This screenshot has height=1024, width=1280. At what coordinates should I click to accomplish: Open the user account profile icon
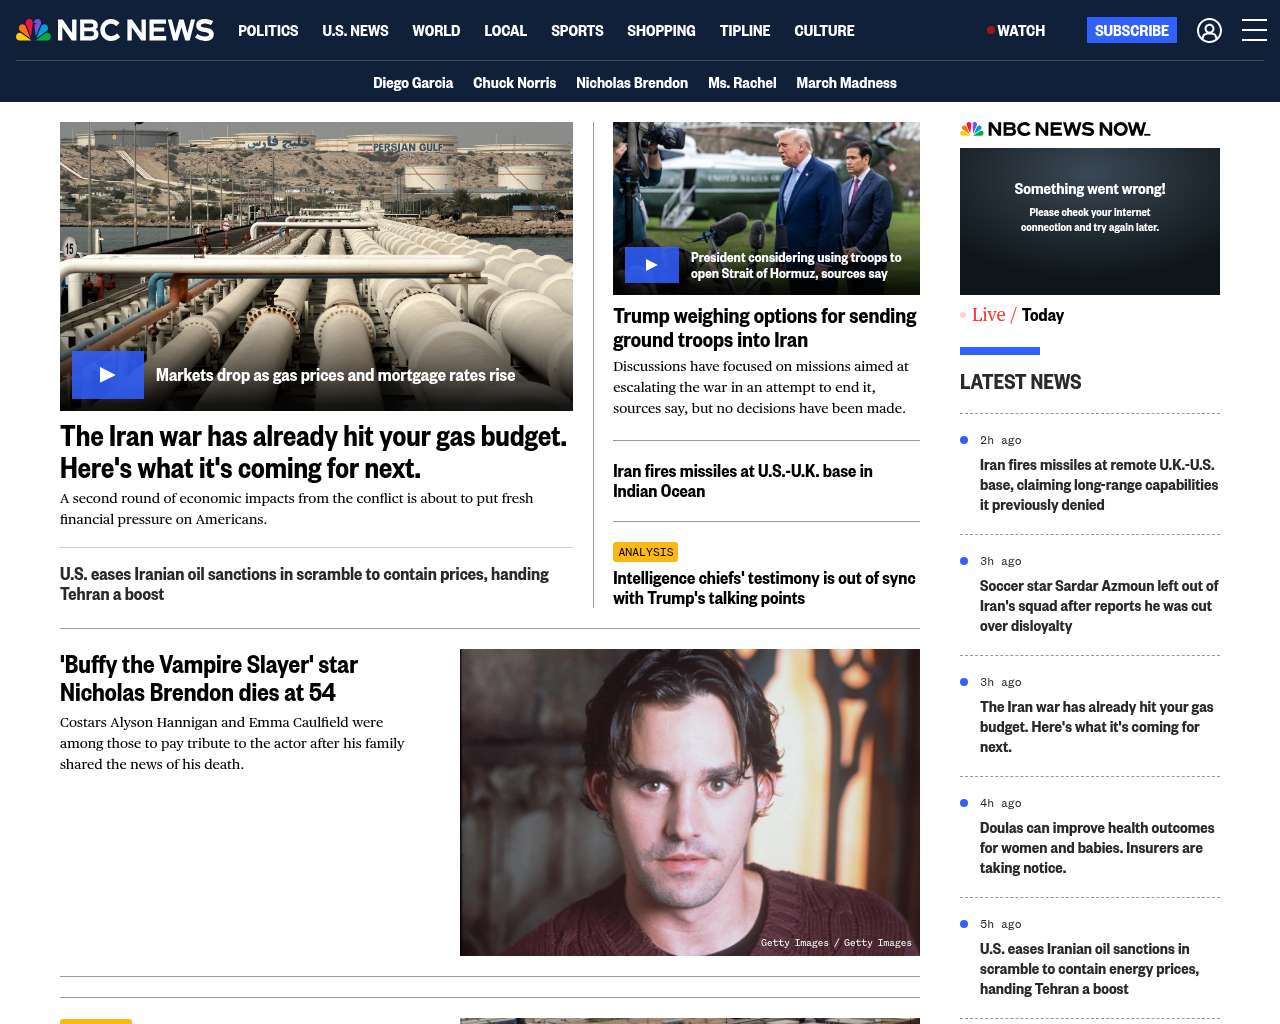coord(1209,31)
